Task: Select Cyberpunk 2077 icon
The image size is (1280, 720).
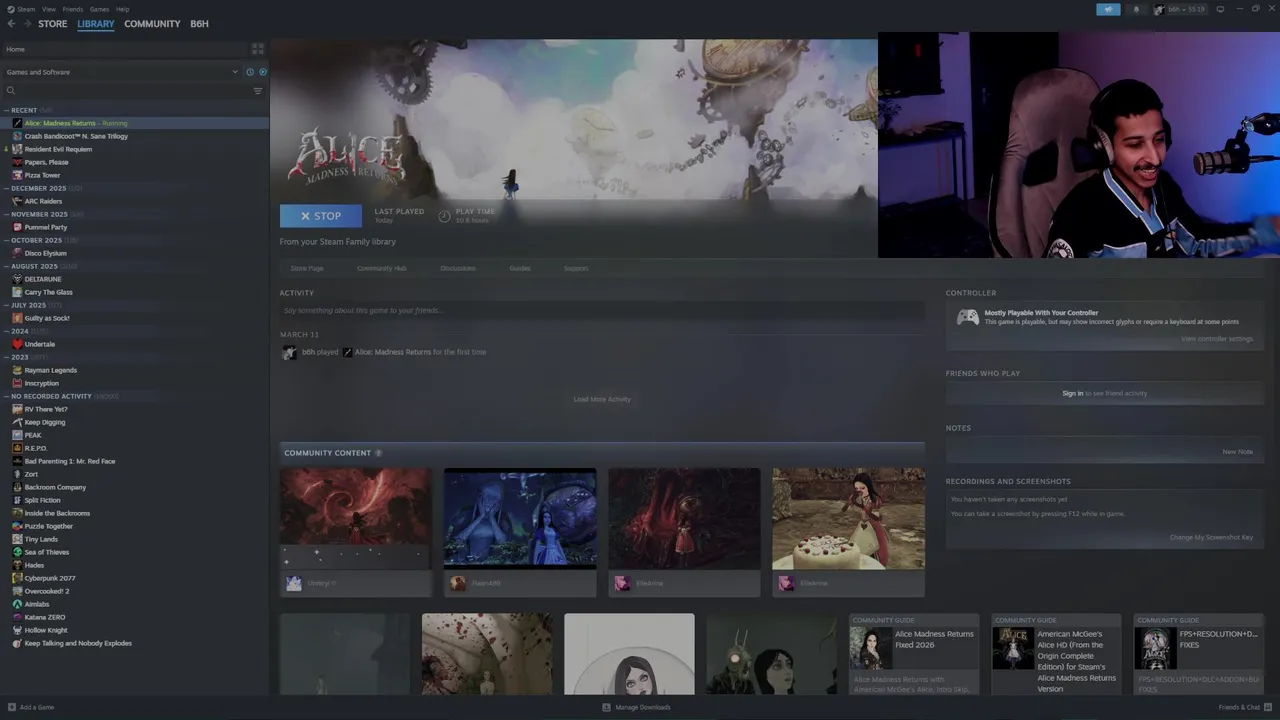Action: click(17, 578)
